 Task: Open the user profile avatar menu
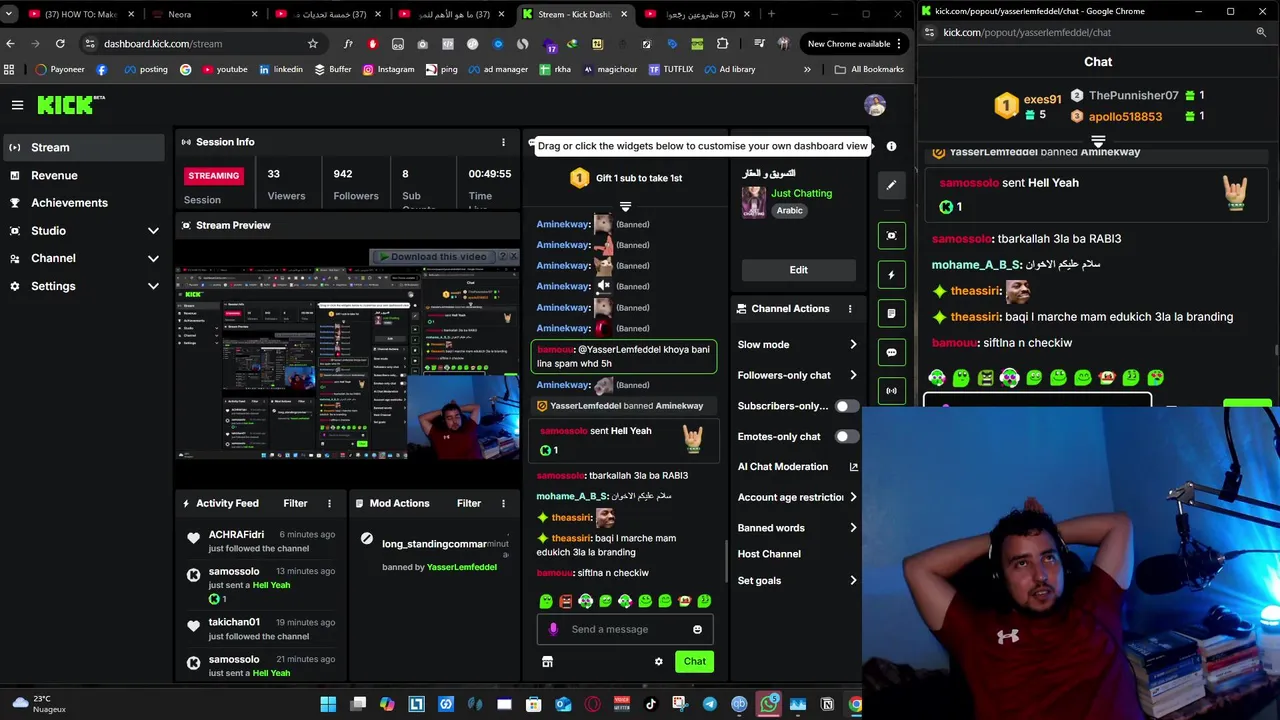tap(875, 105)
